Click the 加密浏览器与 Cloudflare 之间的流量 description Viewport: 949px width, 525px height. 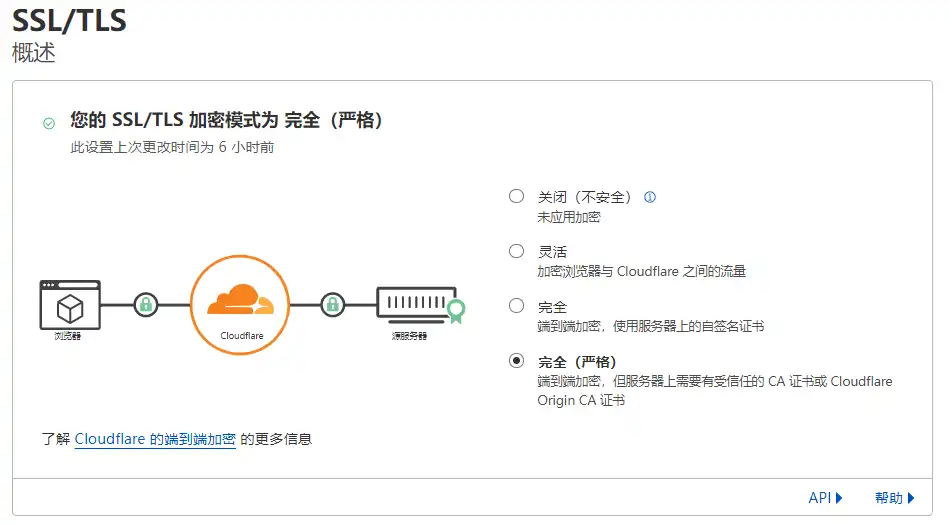pos(642,271)
